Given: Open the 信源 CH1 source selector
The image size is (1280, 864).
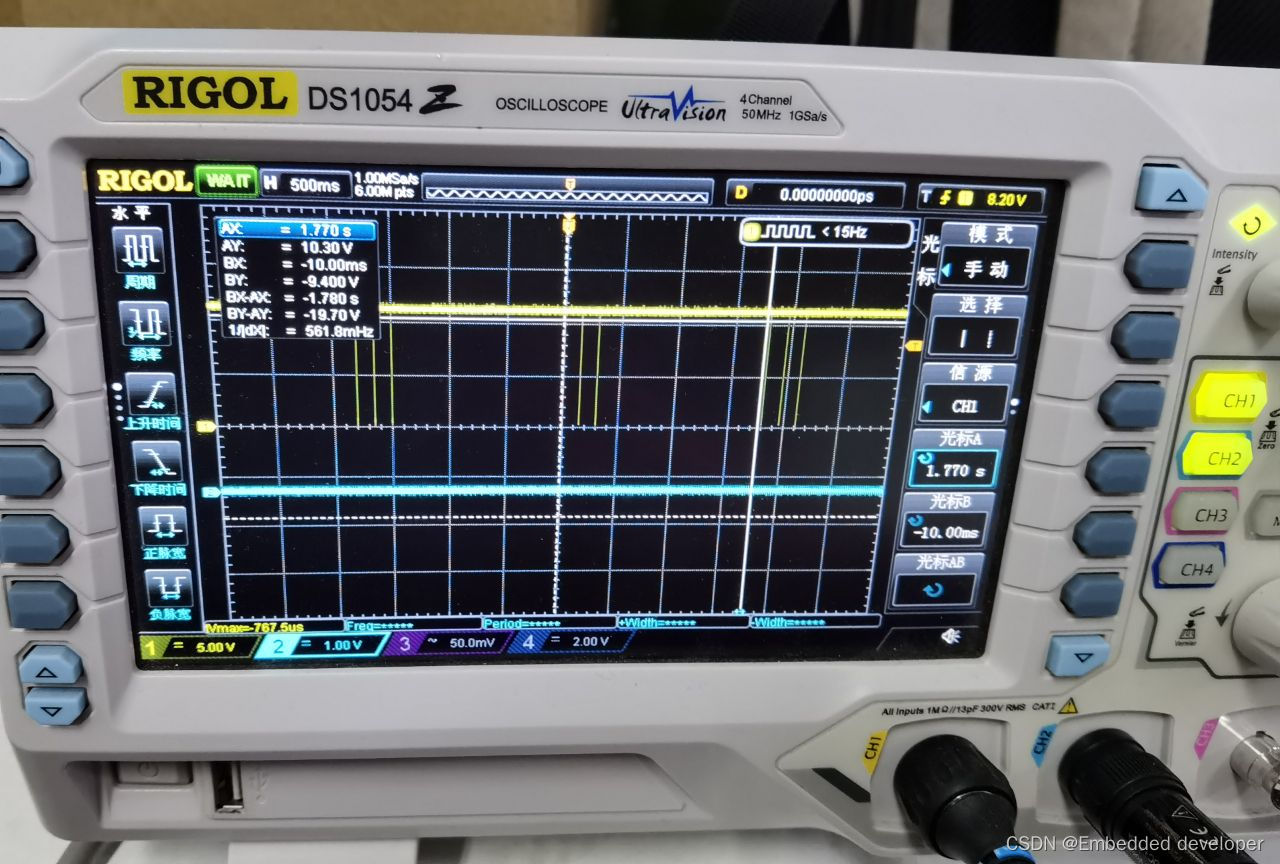Looking at the screenshot, I should pos(966,392).
